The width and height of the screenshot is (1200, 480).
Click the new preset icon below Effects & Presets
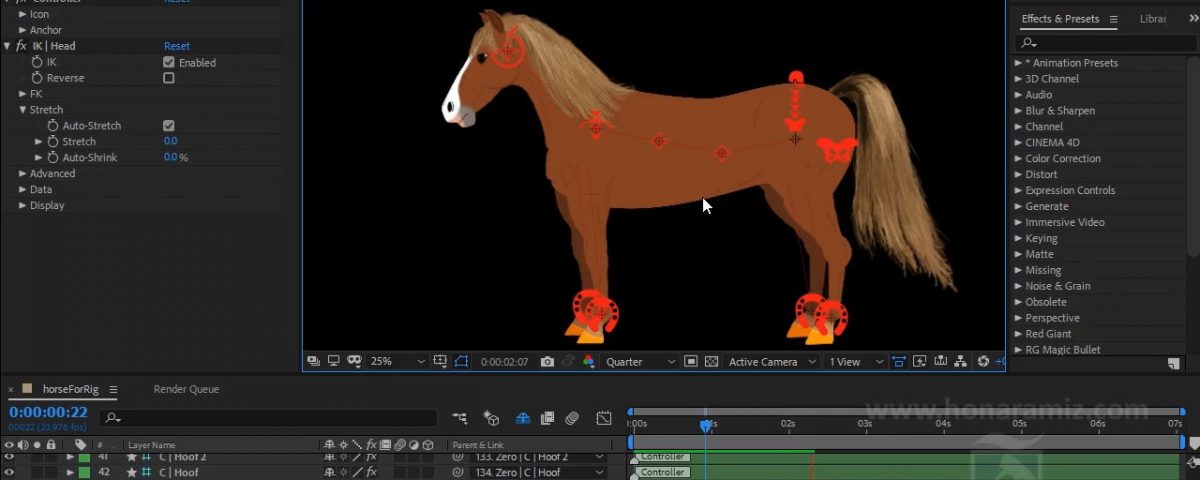click(x=1174, y=365)
